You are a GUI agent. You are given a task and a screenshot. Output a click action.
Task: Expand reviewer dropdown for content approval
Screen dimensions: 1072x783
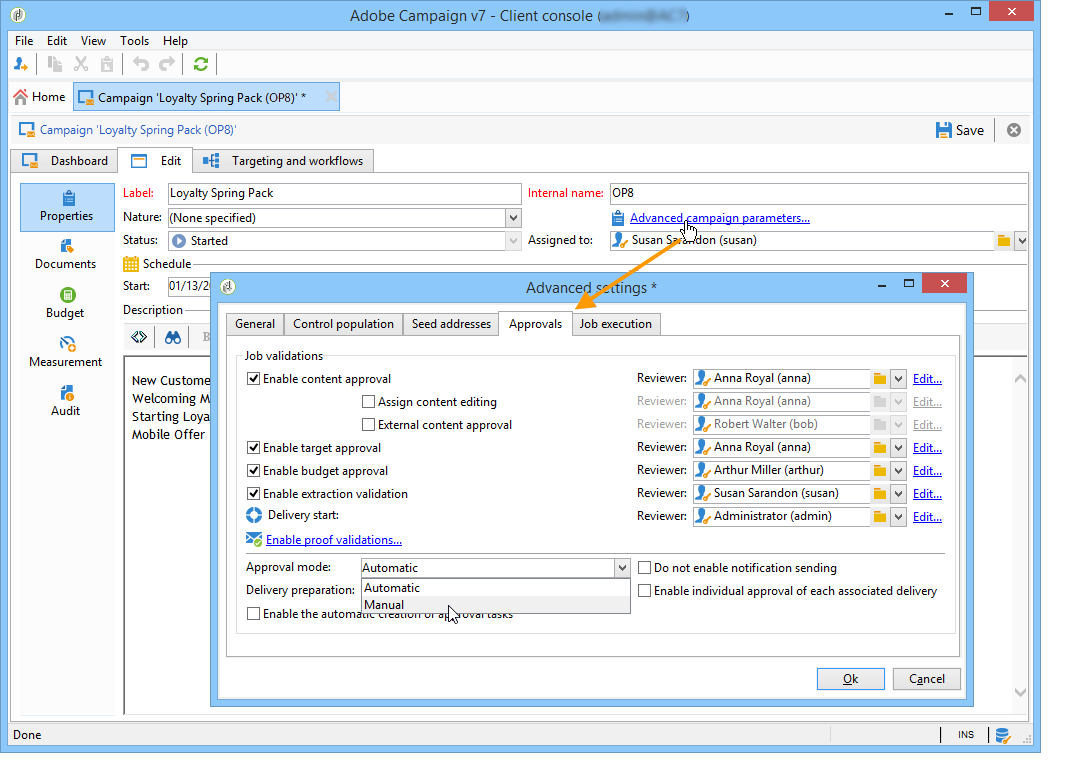[898, 379]
